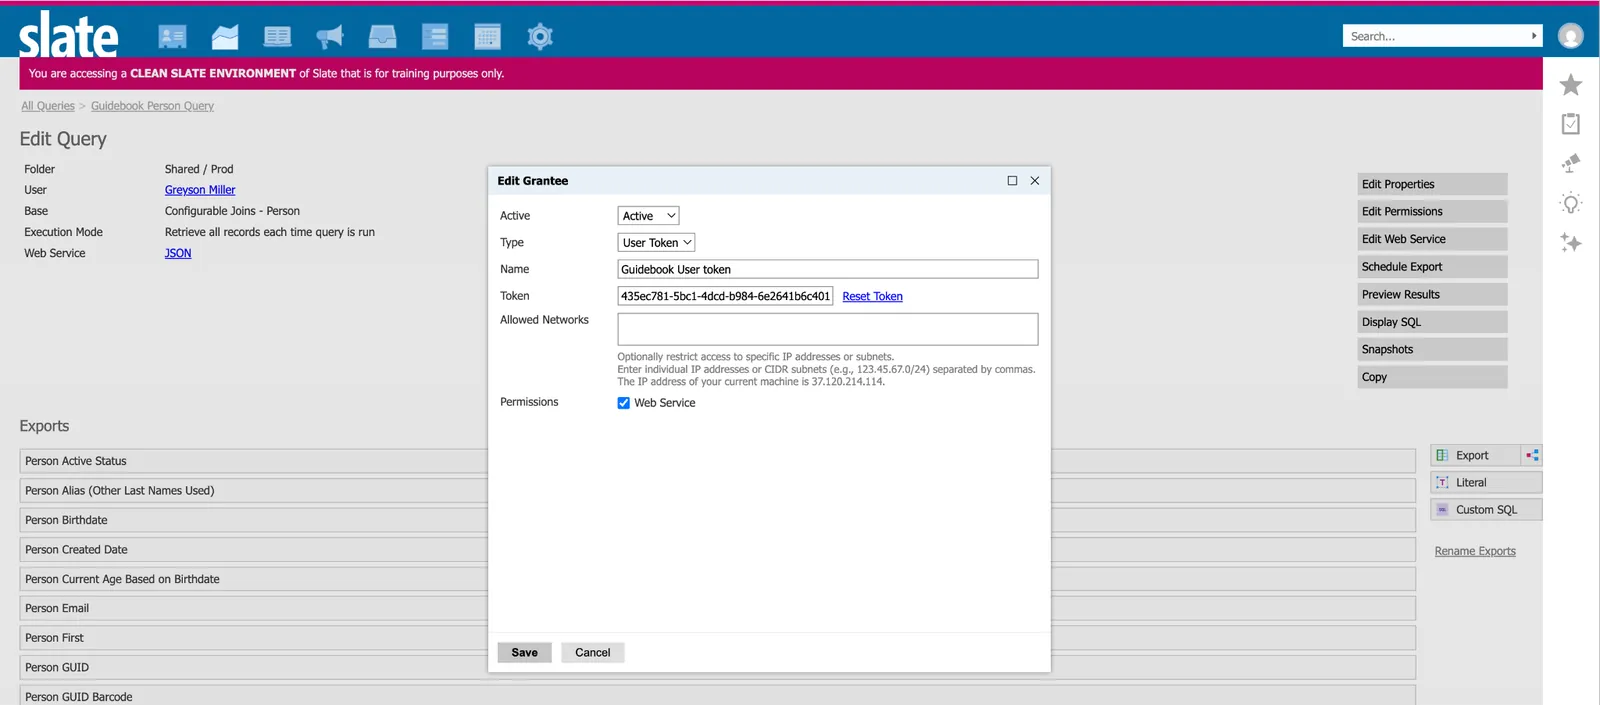Image resolution: width=1600 pixels, height=705 pixels.
Task: Go to All Queries breadcrumb
Action: pos(48,106)
